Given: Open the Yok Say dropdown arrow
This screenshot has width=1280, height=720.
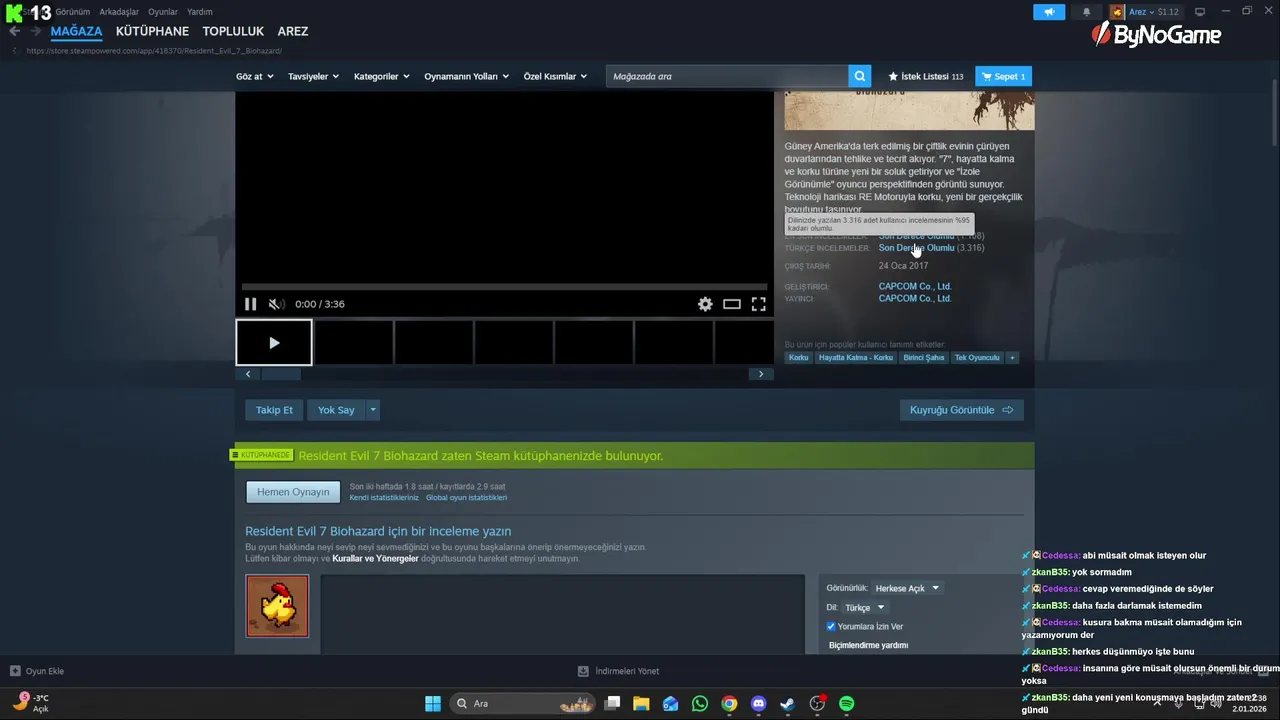Looking at the screenshot, I should click(373, 410).
